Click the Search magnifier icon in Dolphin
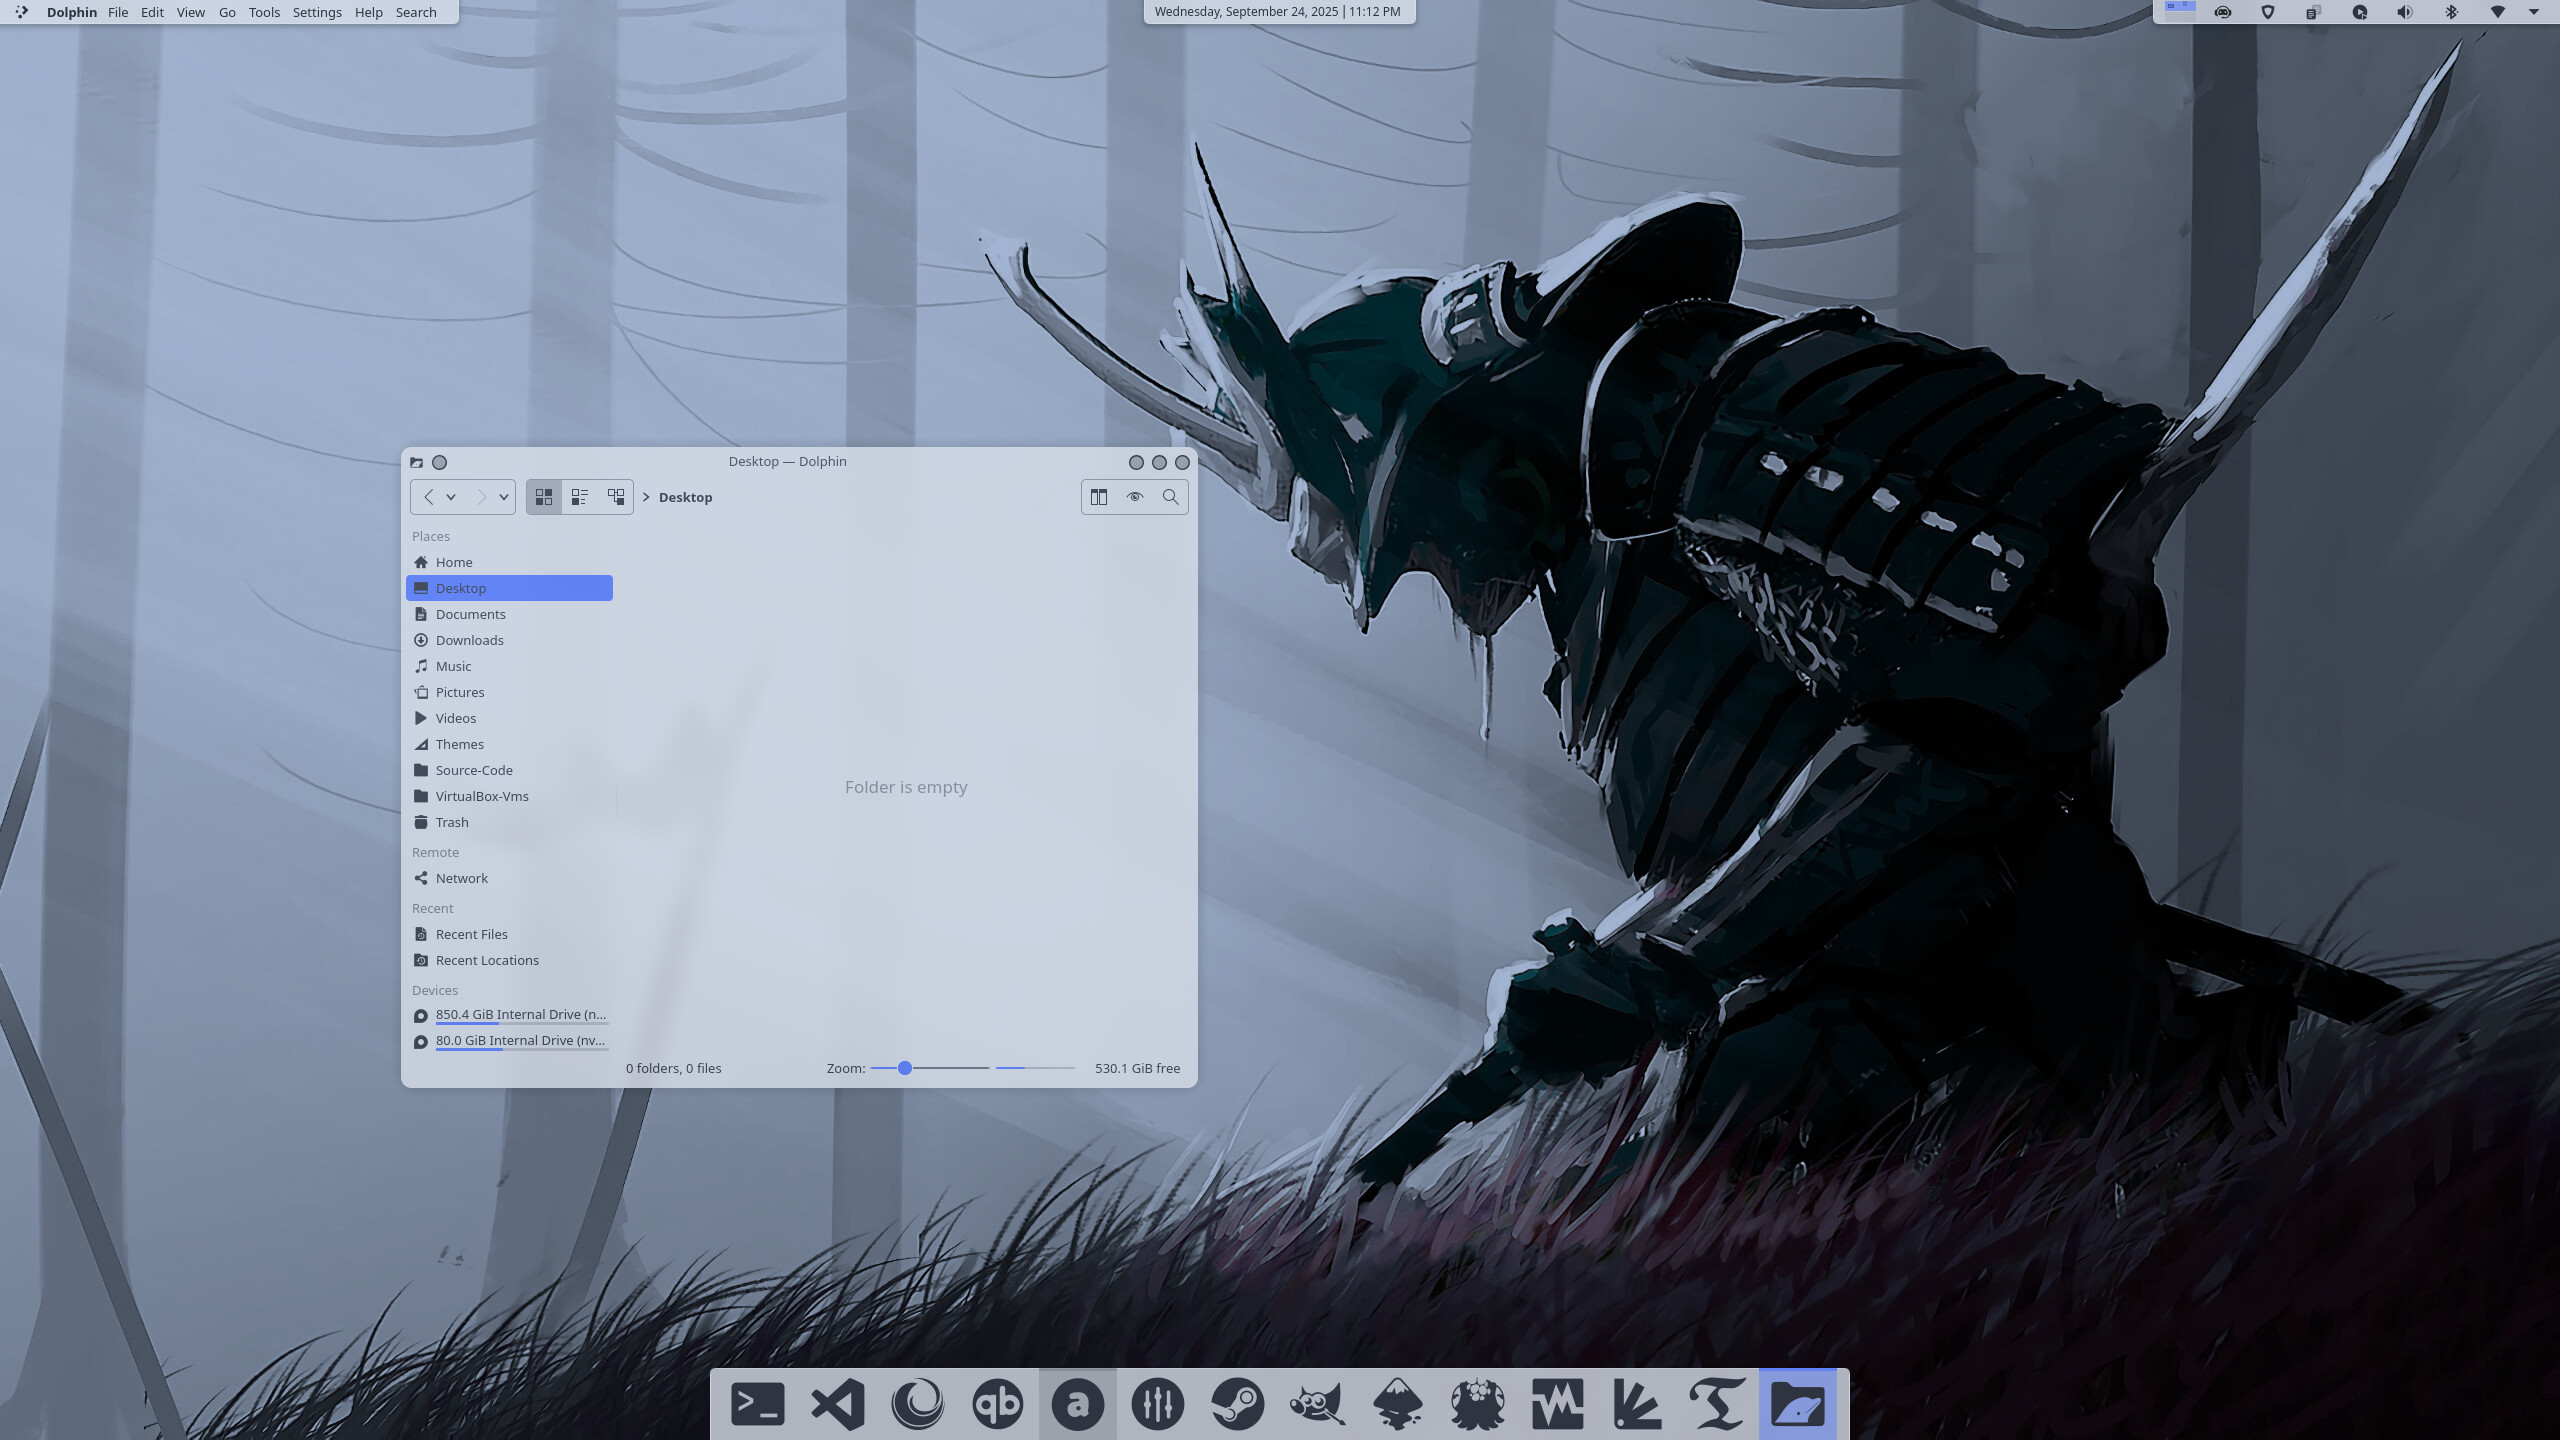Image resolution: width=2560 pixels, height=1440 pixels. coord(1170,497)
